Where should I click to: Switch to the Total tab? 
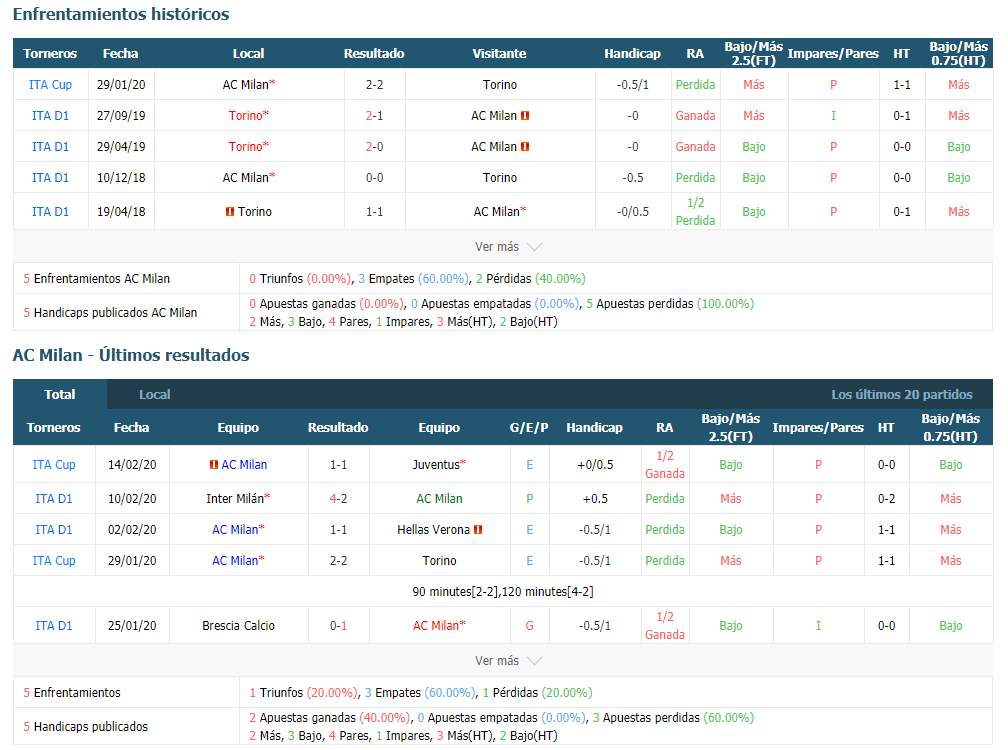click(60, 395)
